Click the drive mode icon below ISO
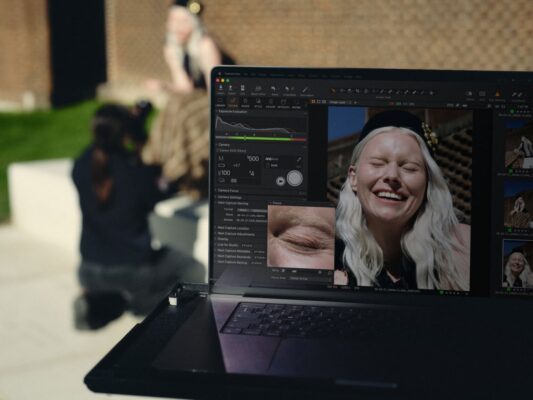 pos(222,181)
